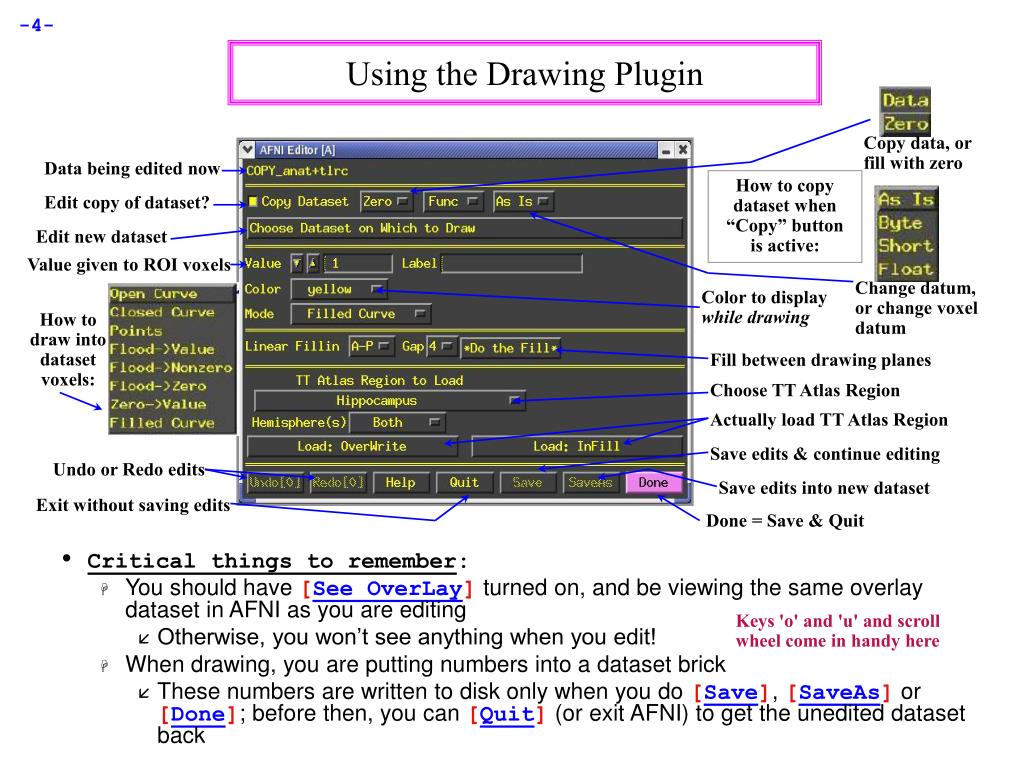Select Points in mode menu
This screenshot has width=1024, height=768.
(x=172, y=330)
